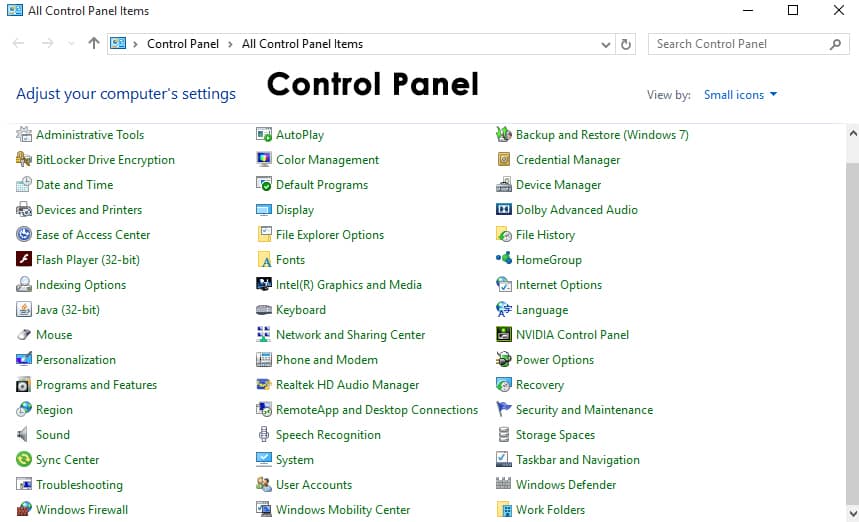Select All Control Panel Items breadcrumb
This screenshot has width=859, height=522.
[302, 44]
